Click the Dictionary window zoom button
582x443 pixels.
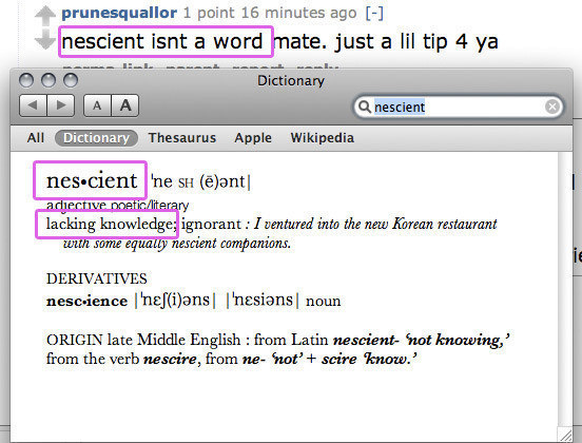tap(71, 80)
